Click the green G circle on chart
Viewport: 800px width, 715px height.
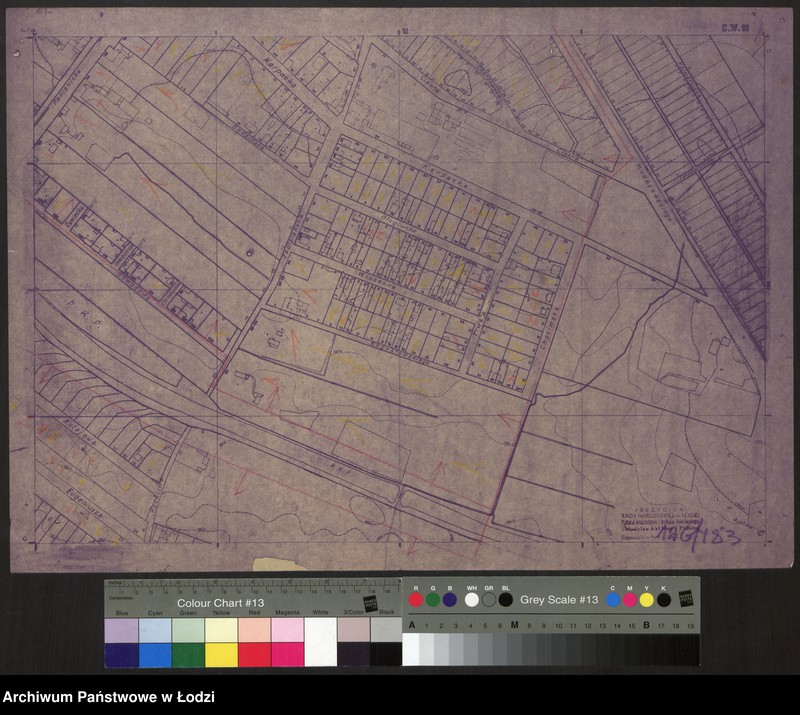pos(433,600)
